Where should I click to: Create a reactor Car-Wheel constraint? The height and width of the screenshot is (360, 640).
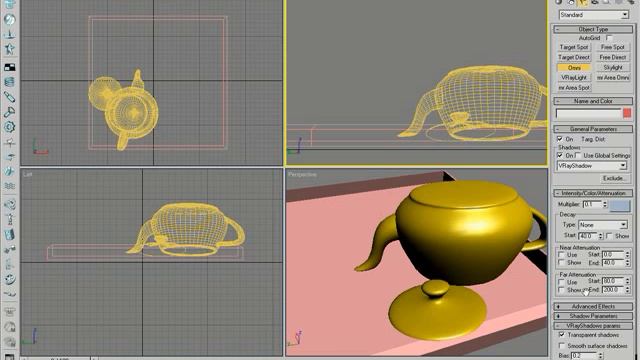click(9, 279)
